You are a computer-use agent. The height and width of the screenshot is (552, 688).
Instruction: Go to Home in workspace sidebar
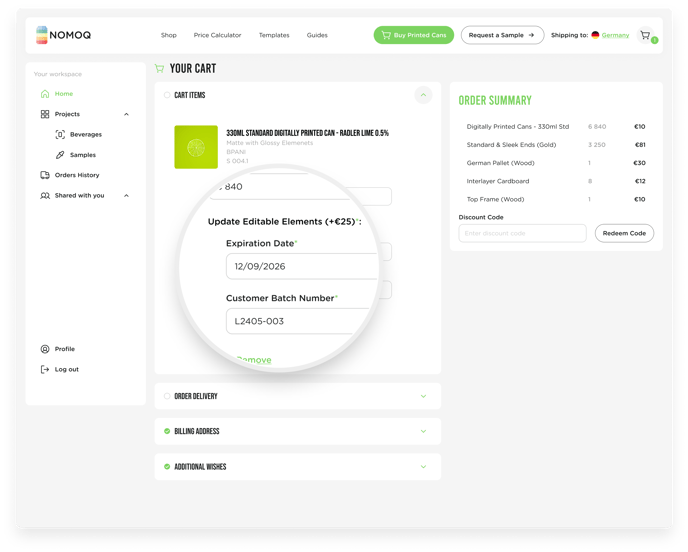[x=64, y=94]
